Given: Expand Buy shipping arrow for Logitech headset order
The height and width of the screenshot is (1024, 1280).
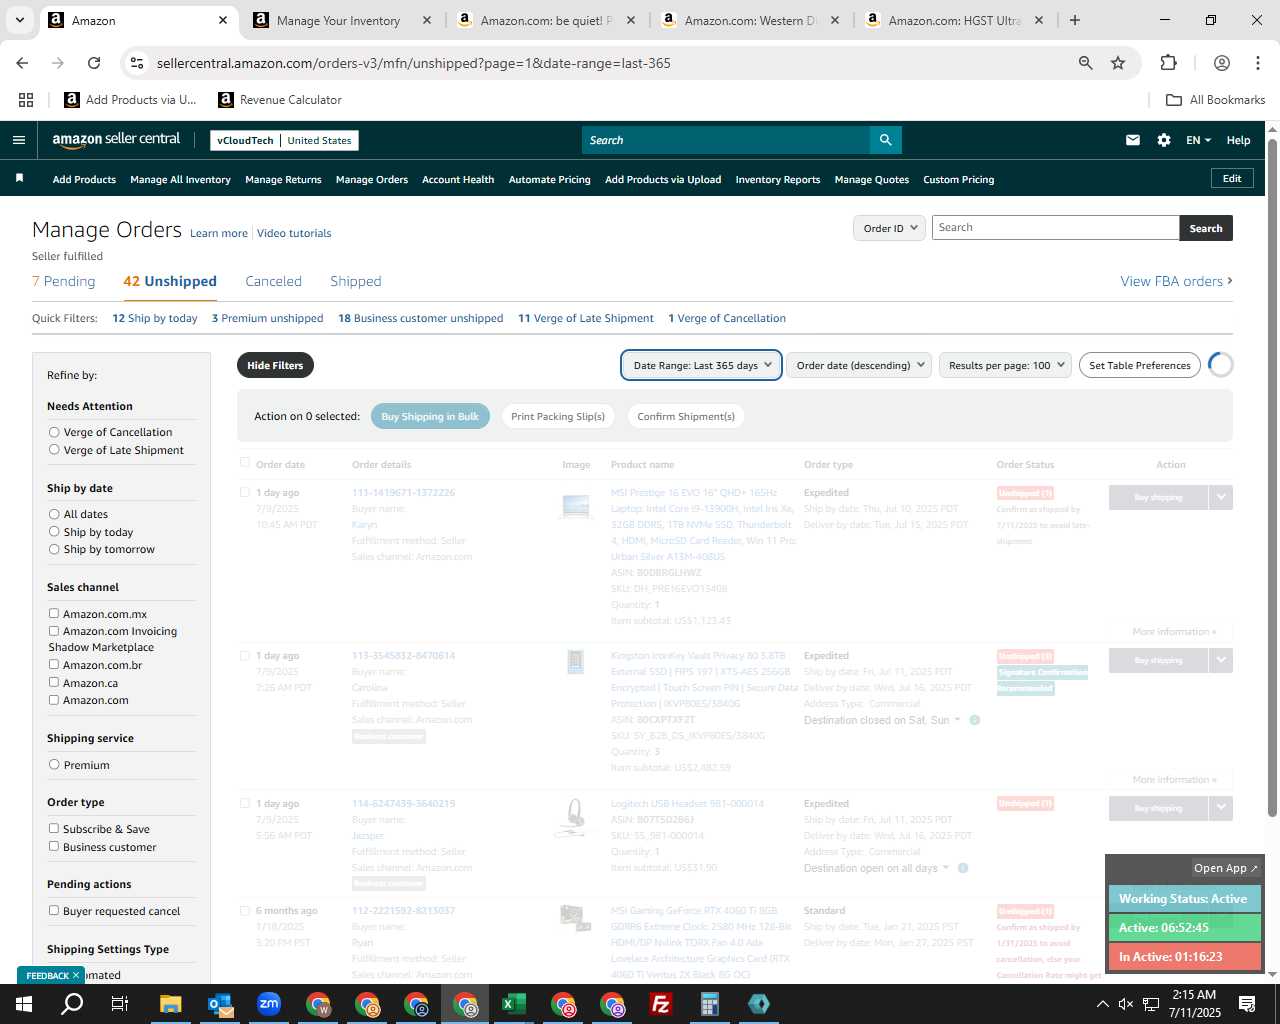Looking at the screenshot, I should [x=1220, y=808].
